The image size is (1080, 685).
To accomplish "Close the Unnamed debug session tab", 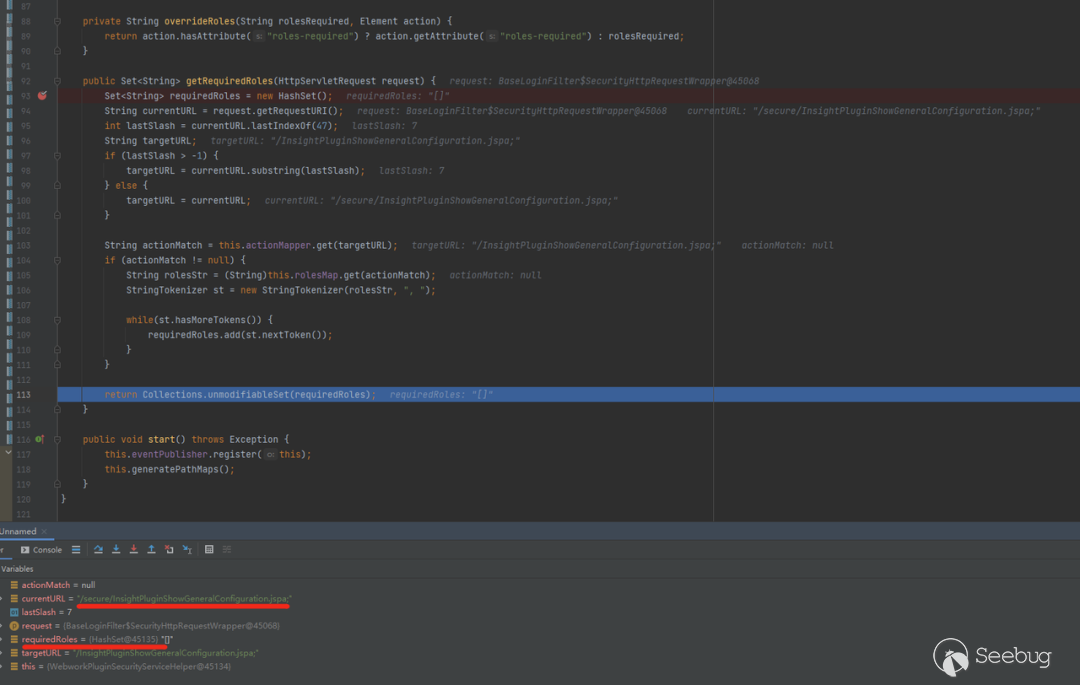I will (x=45, y=531).
